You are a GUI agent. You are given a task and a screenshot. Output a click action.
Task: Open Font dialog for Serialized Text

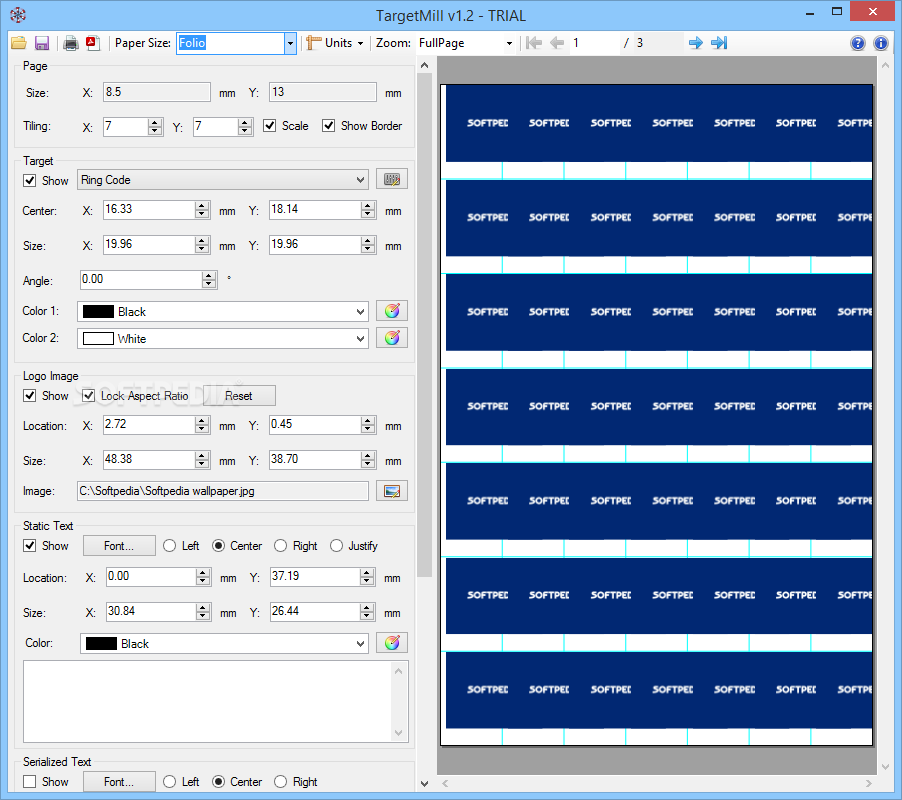click(119, 782)
